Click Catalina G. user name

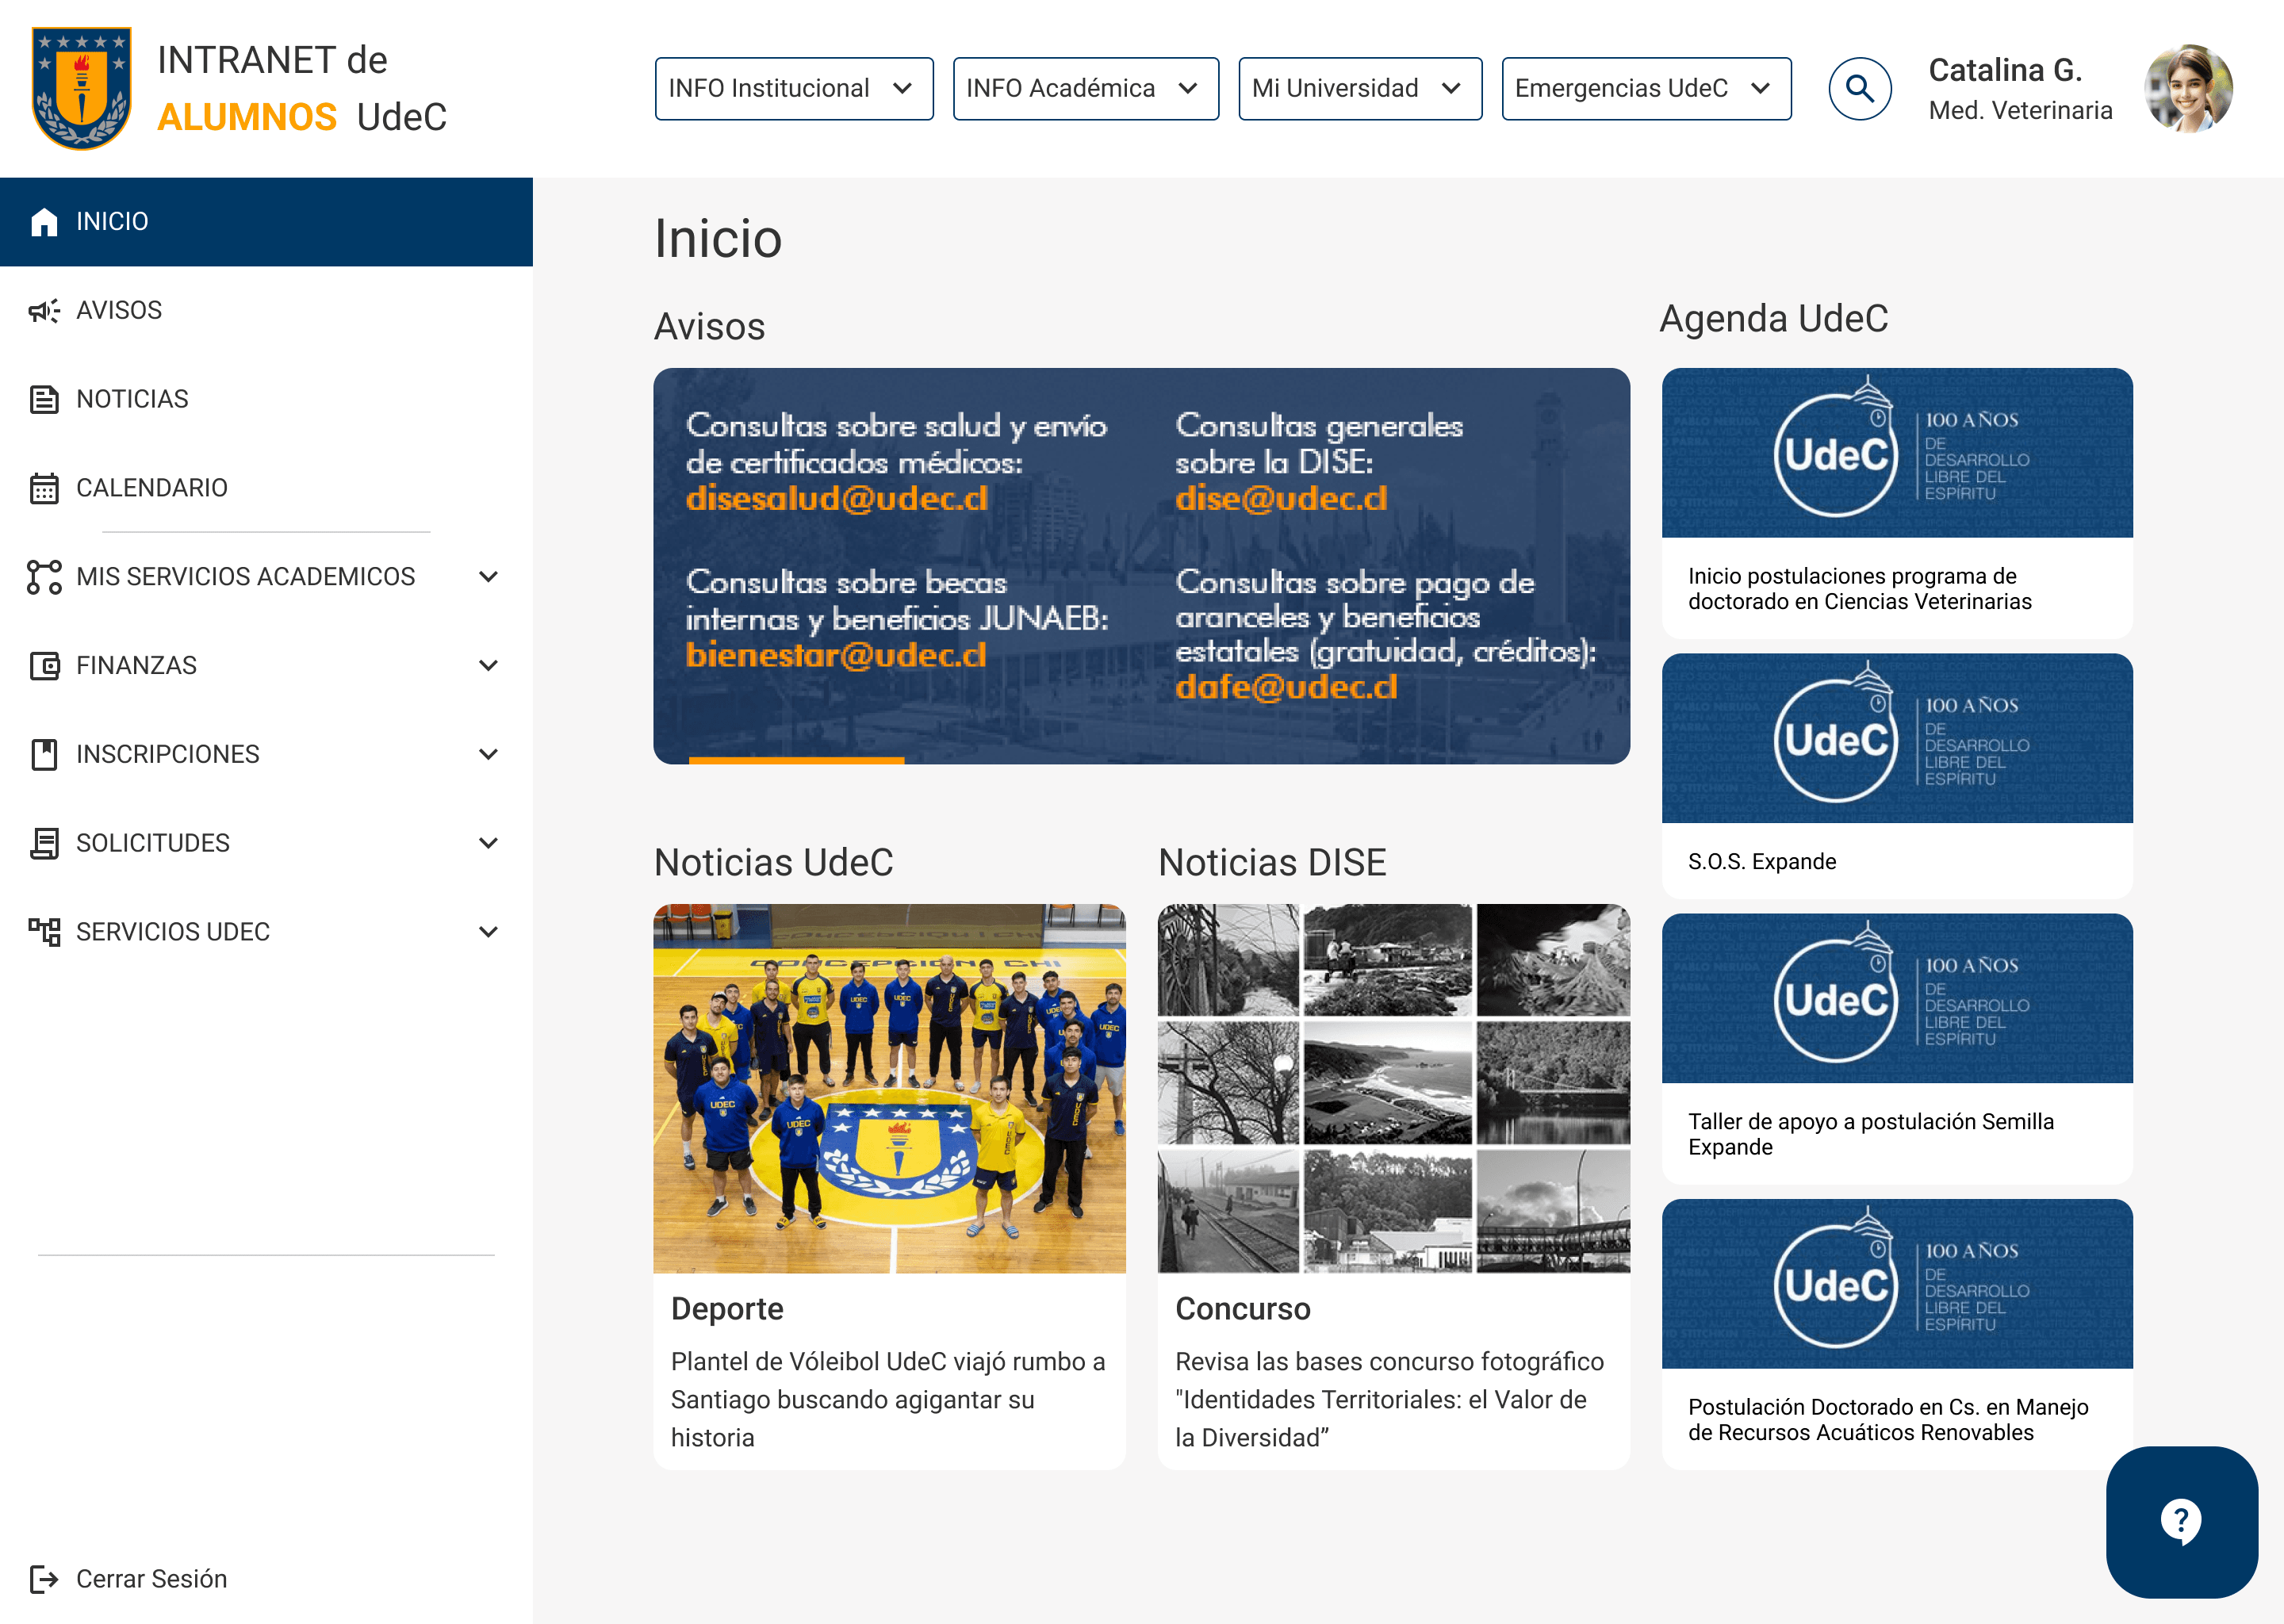pos(2005,70)
